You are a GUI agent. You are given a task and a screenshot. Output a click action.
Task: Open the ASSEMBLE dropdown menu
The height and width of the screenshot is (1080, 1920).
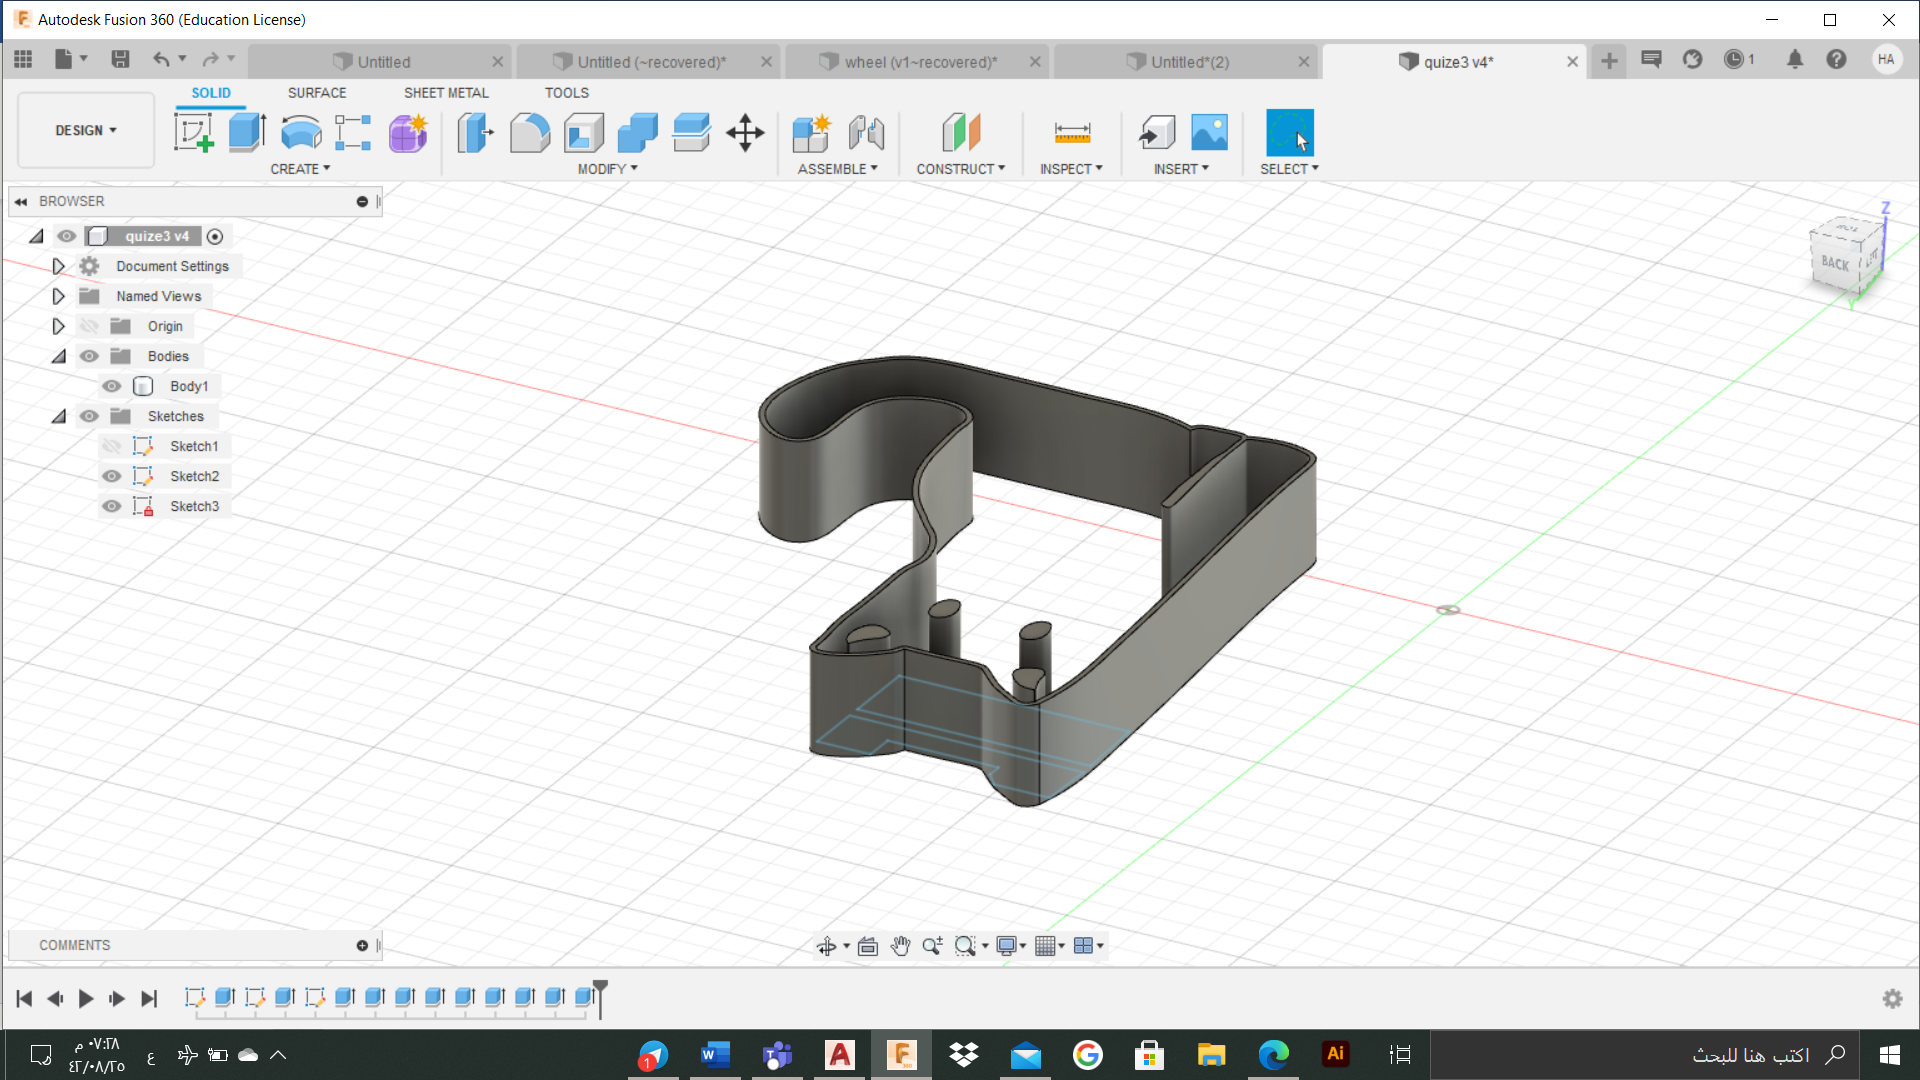837,169
